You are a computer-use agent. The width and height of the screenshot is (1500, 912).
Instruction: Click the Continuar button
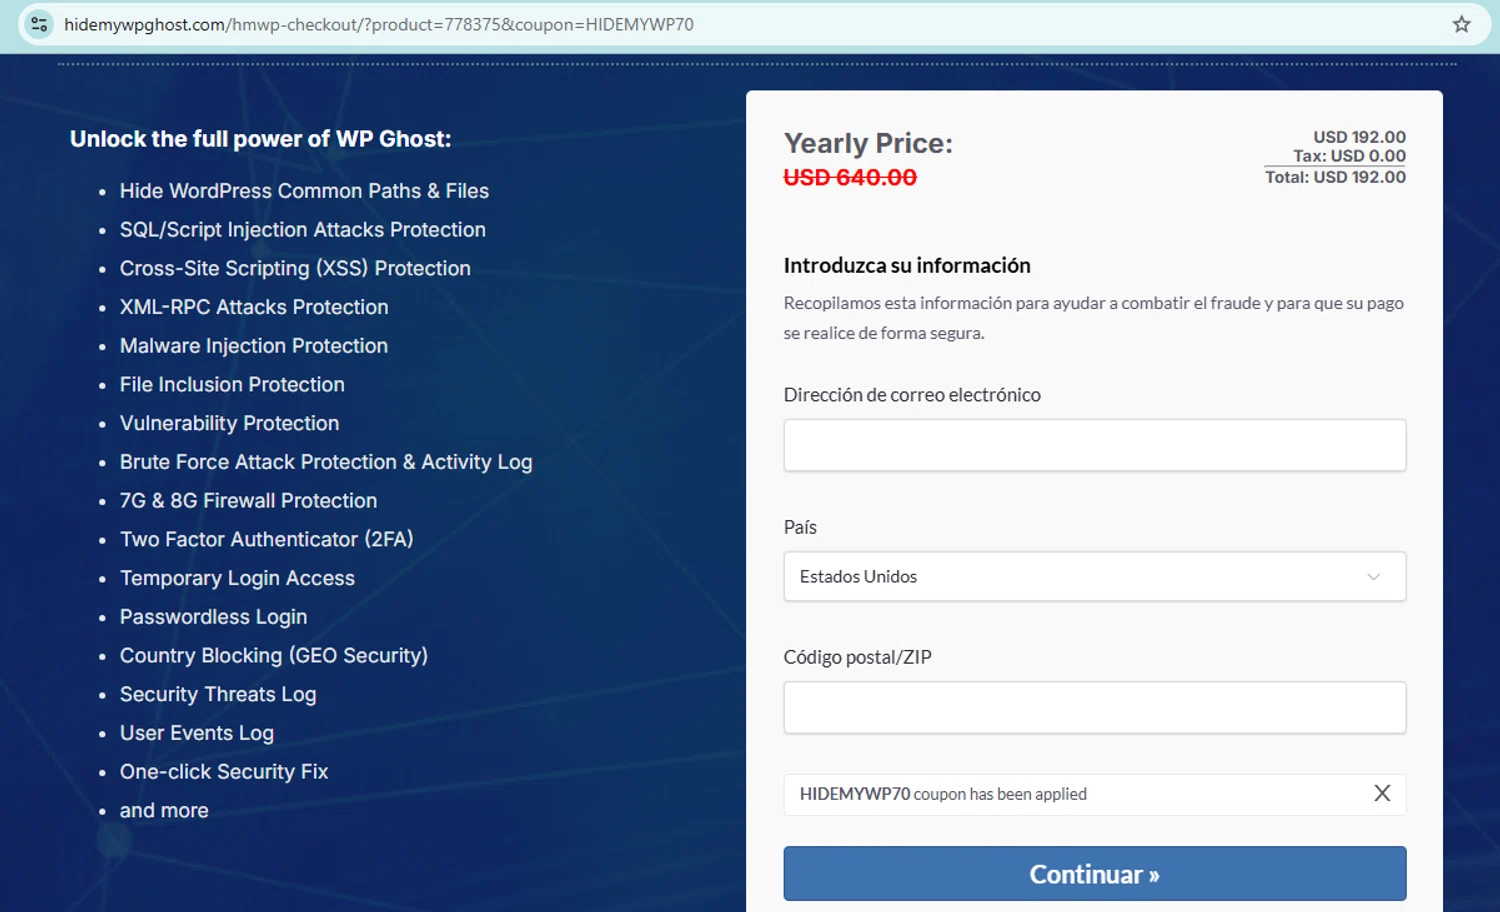pos(1094,874)
